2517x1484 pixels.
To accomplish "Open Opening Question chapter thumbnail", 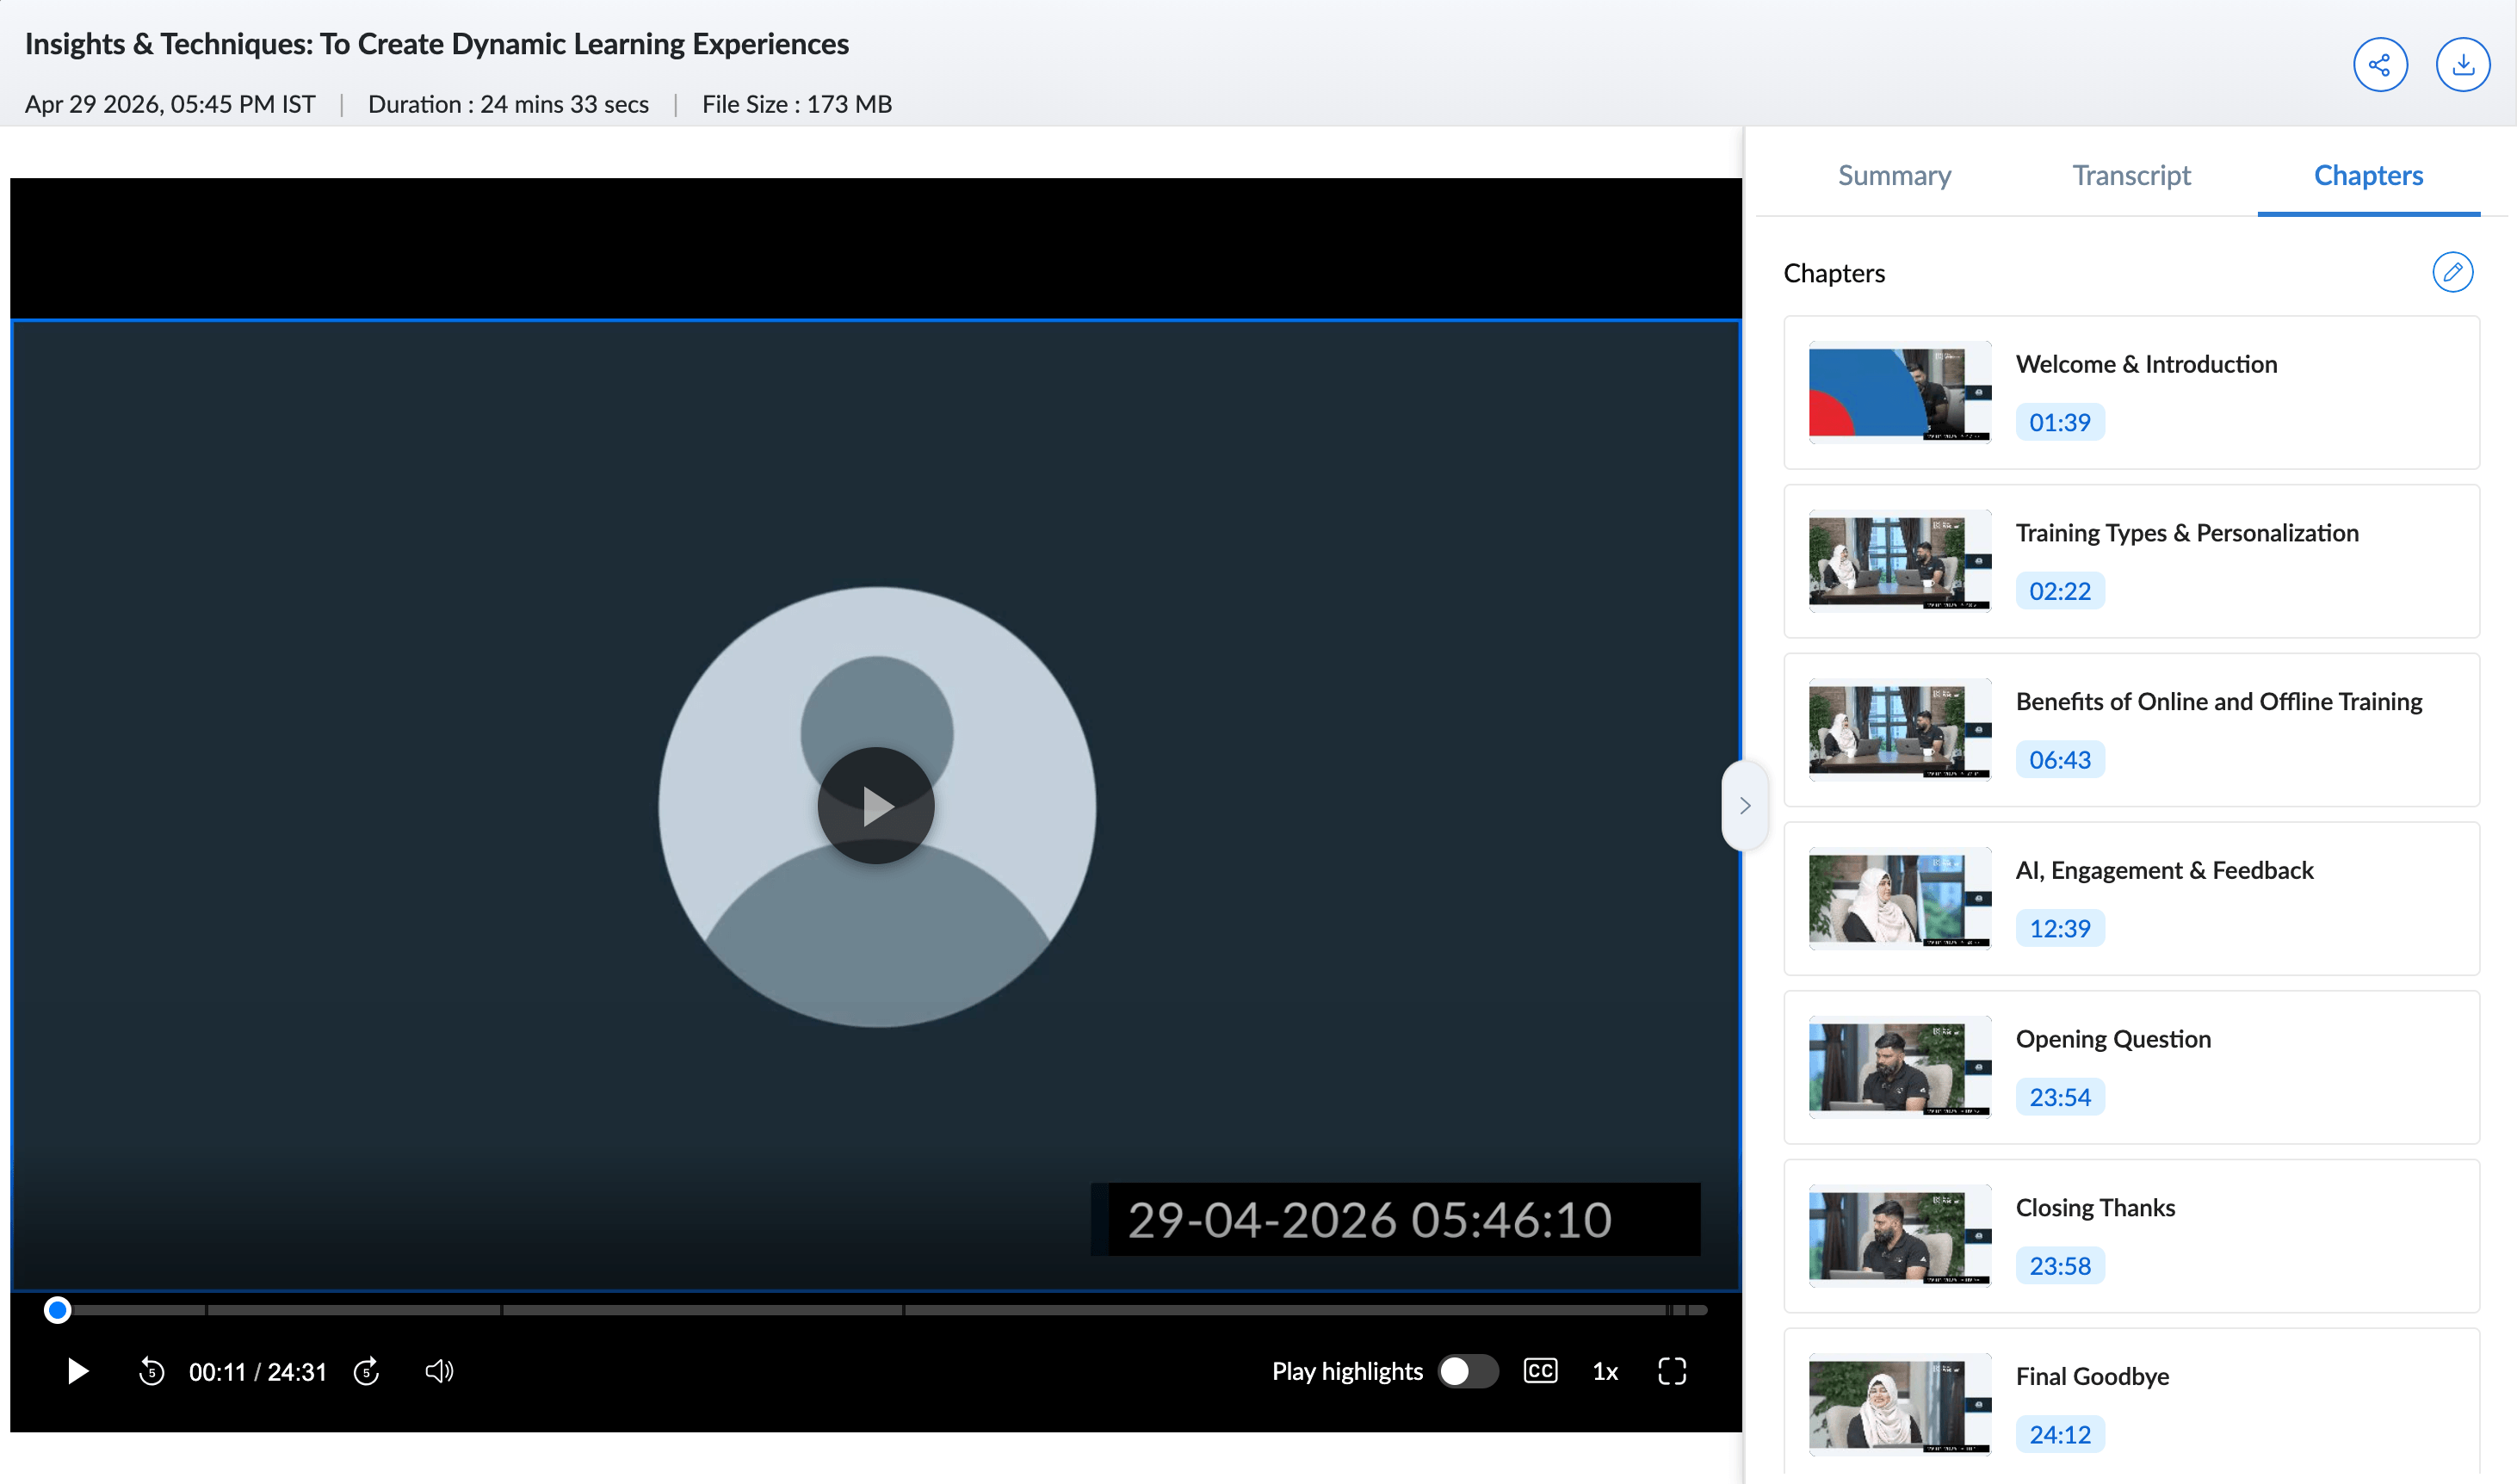I will pos(1899,1068).
